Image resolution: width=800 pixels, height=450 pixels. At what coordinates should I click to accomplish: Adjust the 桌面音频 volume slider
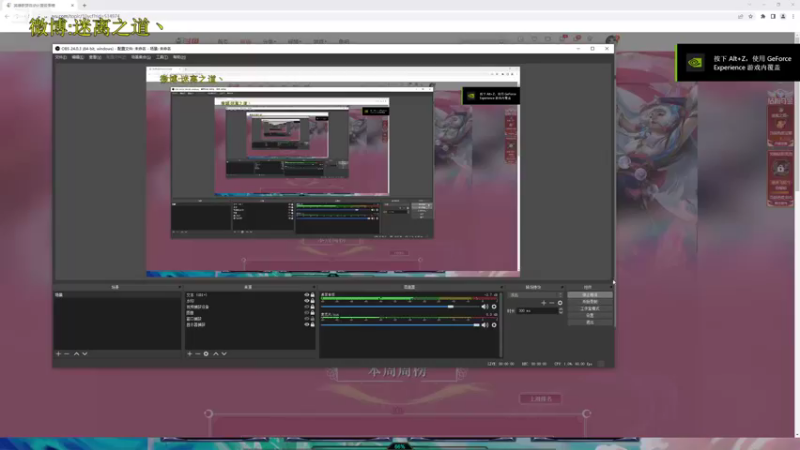pos(451,307)
